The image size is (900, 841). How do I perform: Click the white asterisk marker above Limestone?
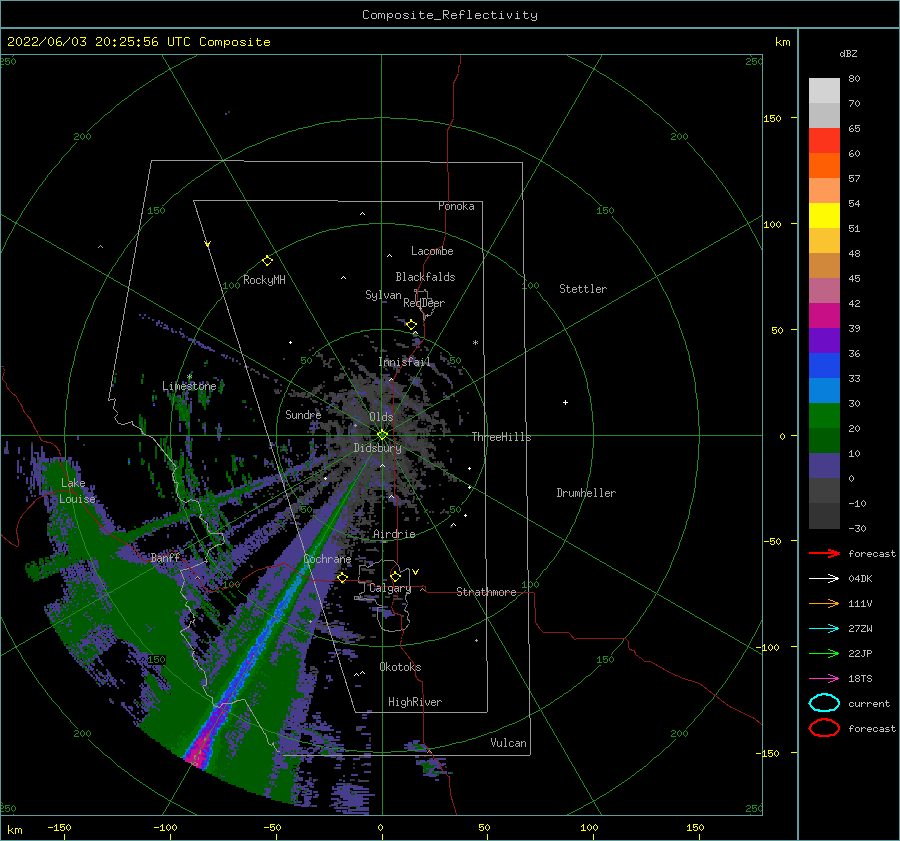coord(189,377)
